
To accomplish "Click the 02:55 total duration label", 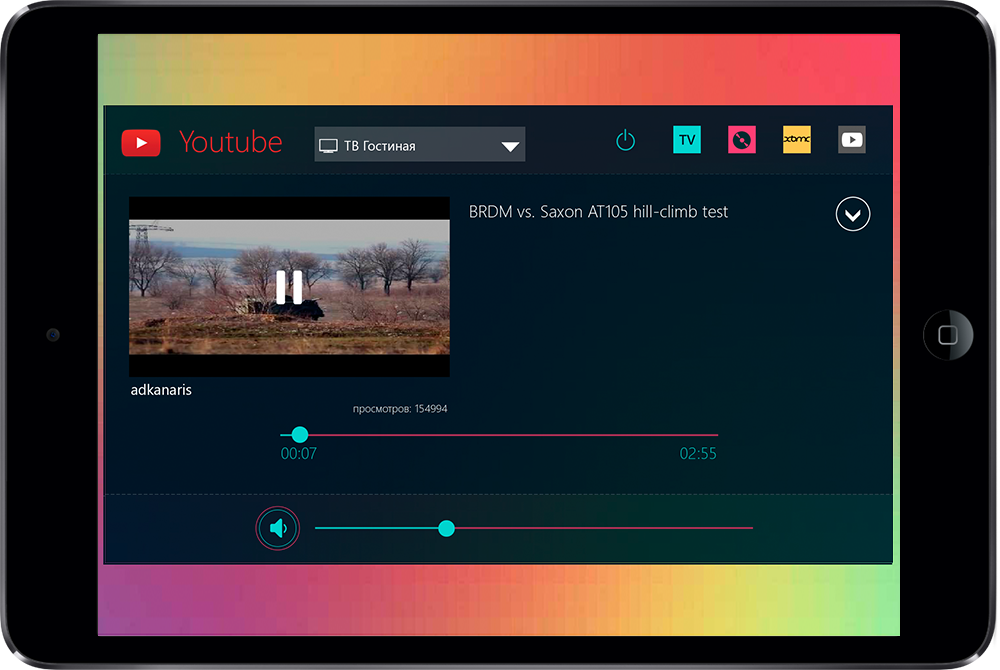I will (698, 454).
